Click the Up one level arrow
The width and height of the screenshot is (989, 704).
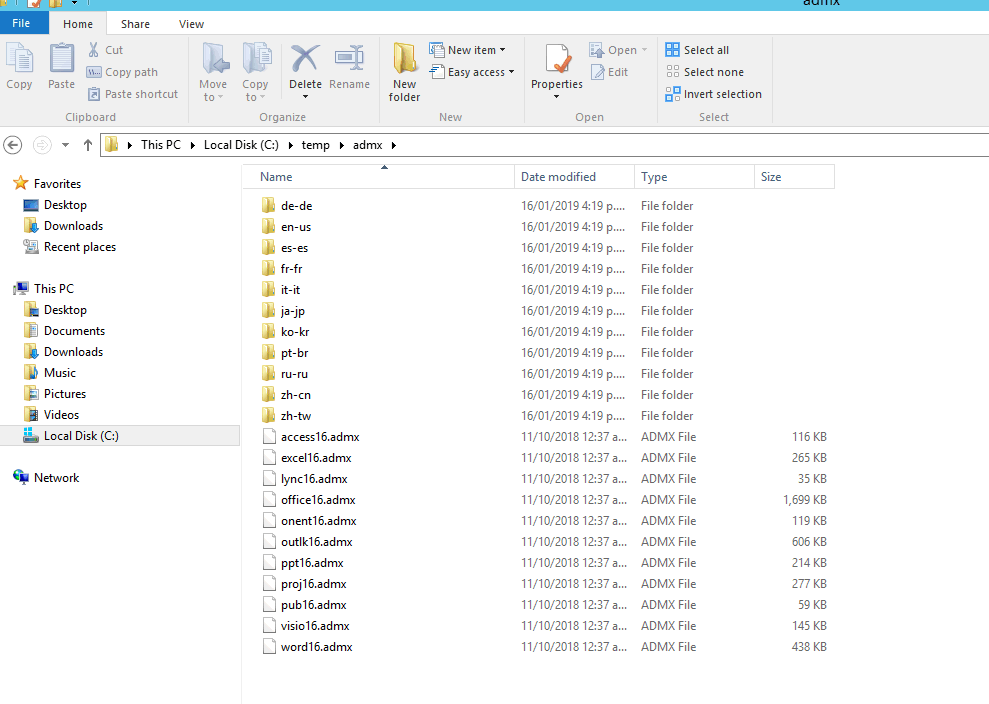[88, 145]
